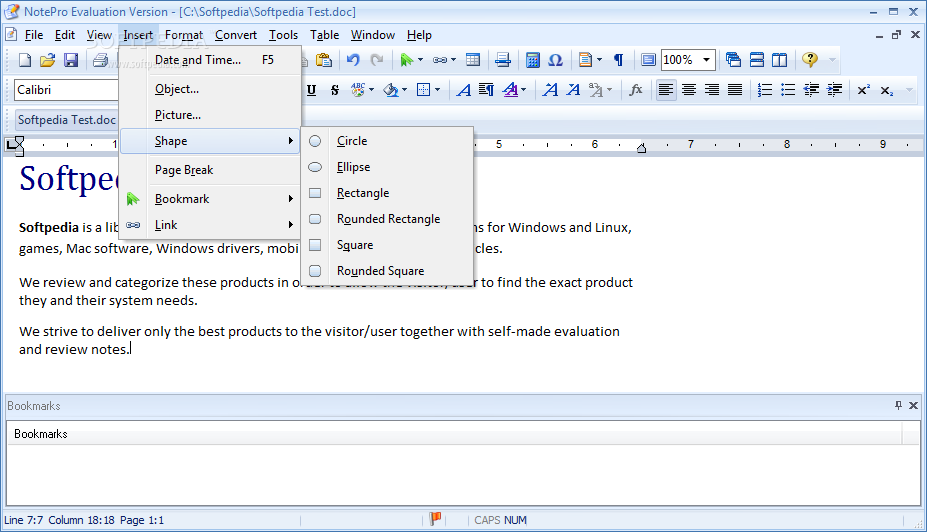Choose Object... in the Insert menu

point(210,89)
